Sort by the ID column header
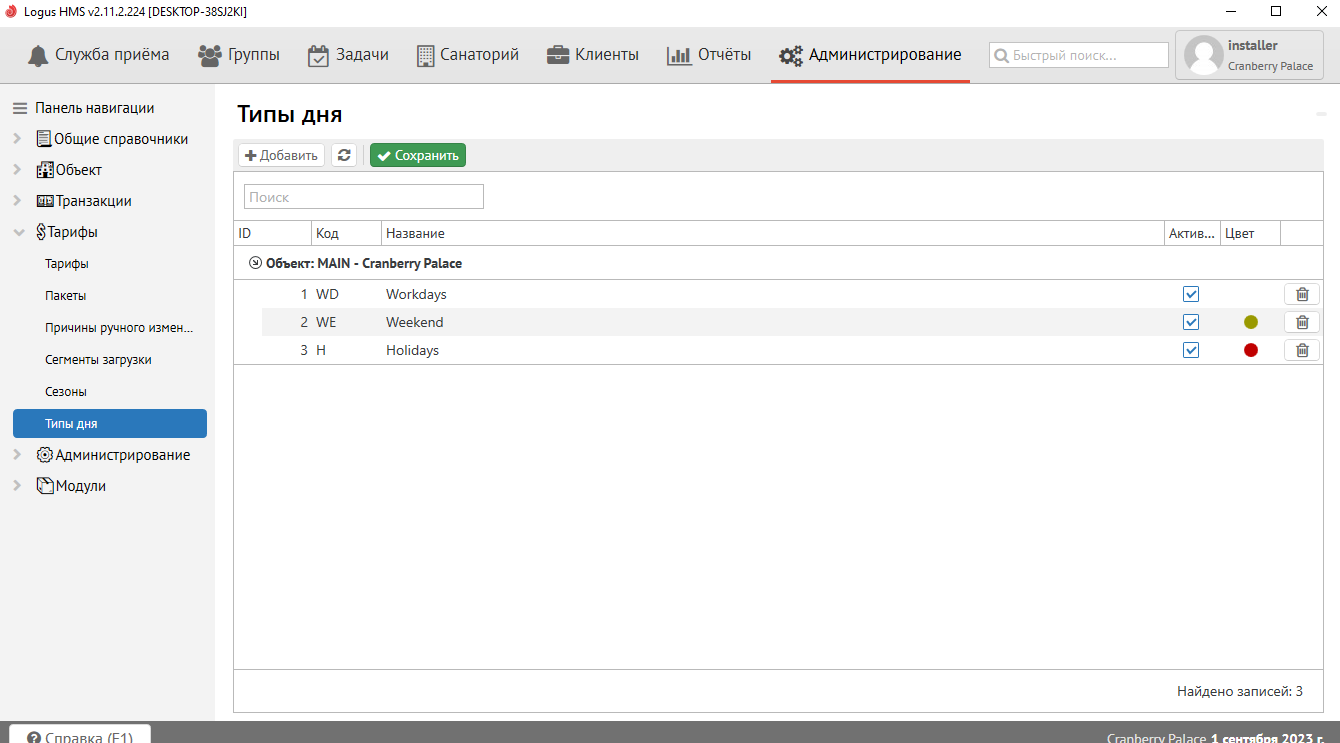1340x743 pixels. 273,233
